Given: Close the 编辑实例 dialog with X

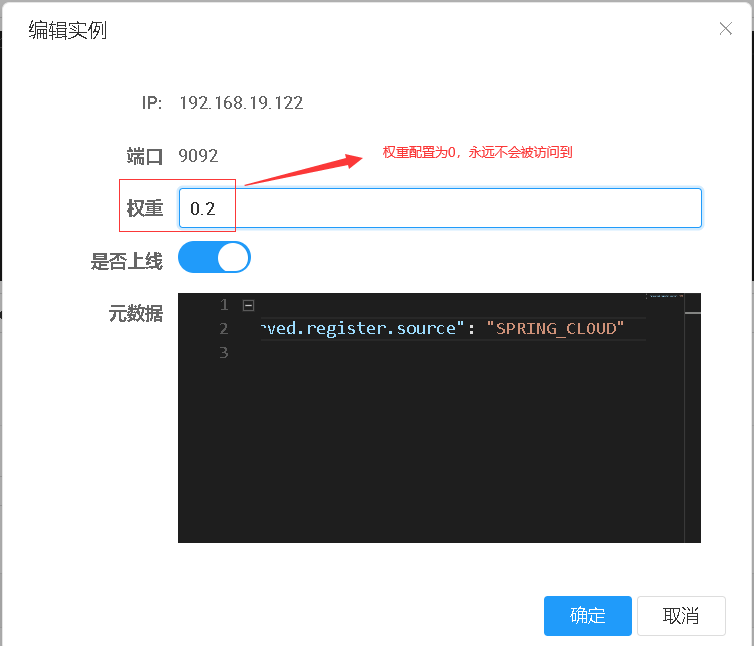Looking at the screenshot, I should (x=726, y=29).
